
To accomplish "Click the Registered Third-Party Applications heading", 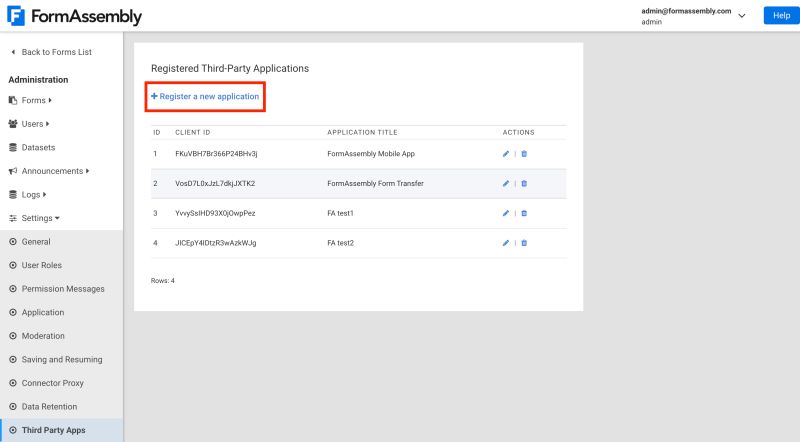I will [x=230, y=68].
